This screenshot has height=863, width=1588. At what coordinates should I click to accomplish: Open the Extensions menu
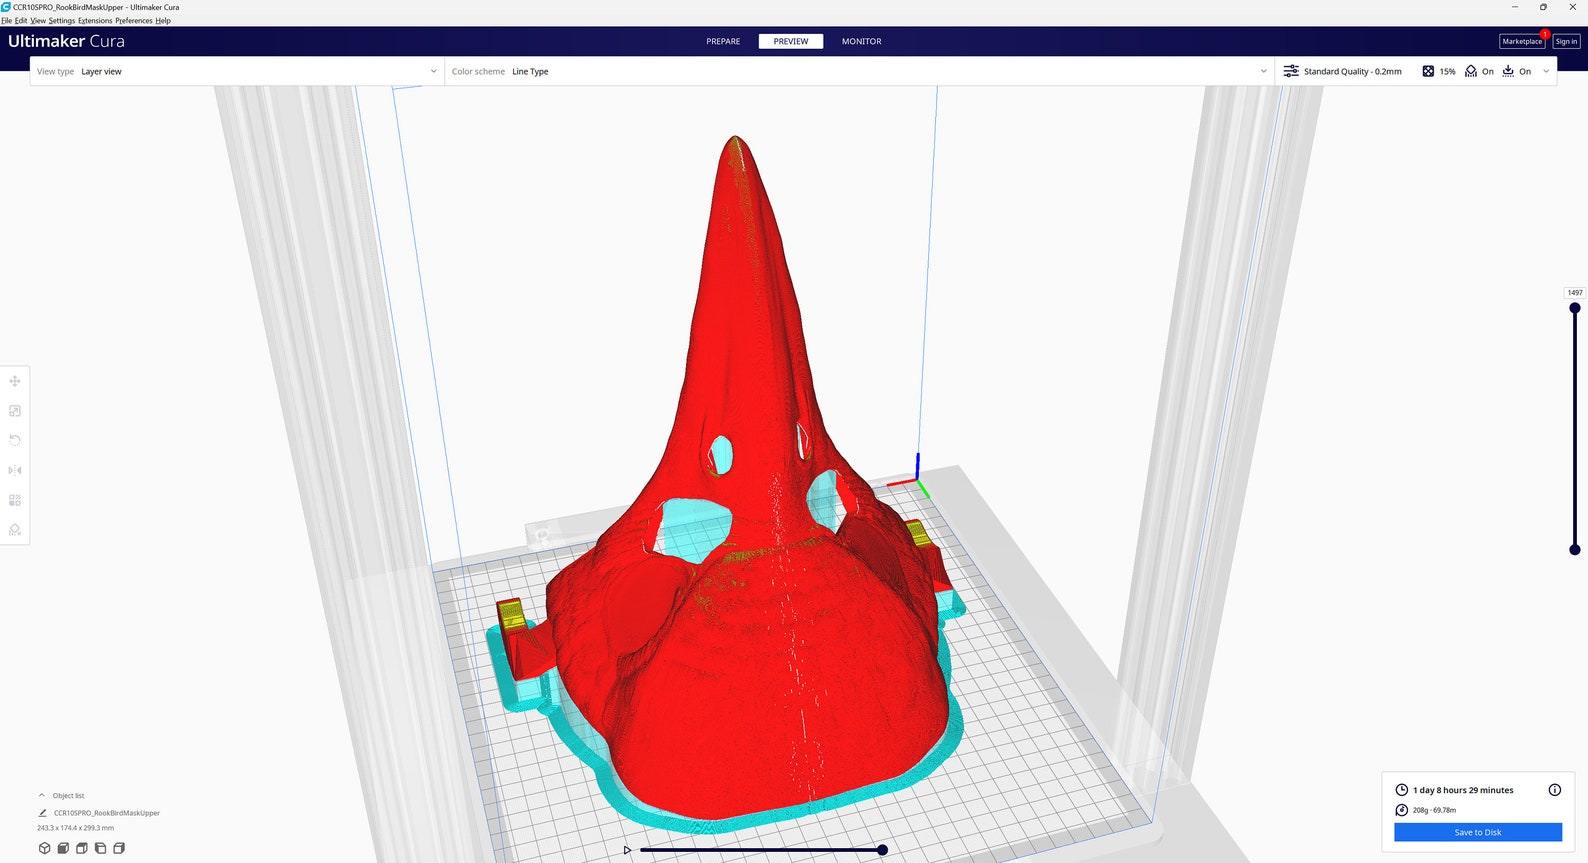(96, 20)
